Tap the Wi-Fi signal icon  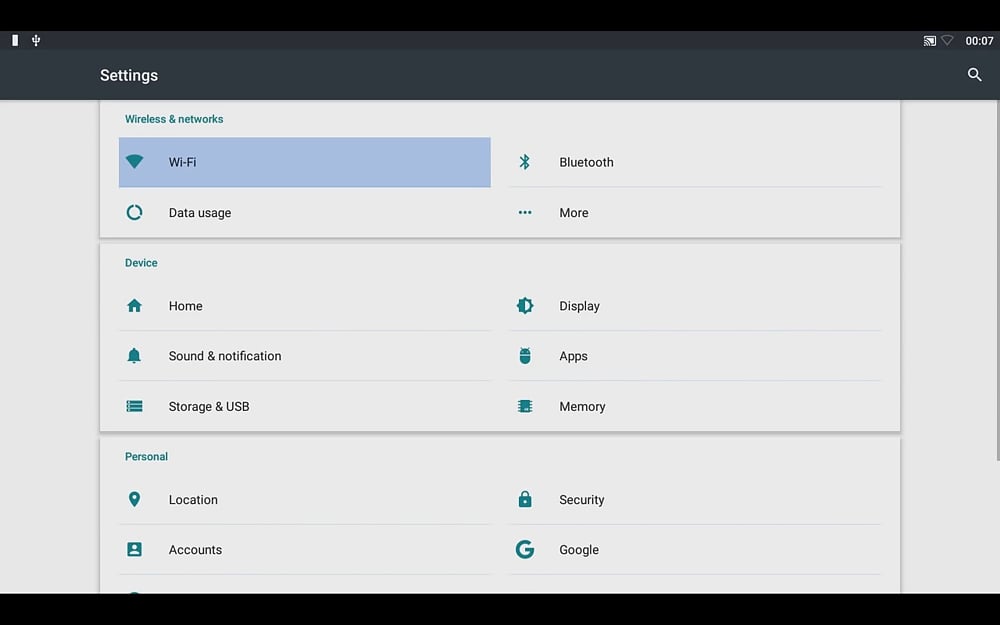point(134,161)
